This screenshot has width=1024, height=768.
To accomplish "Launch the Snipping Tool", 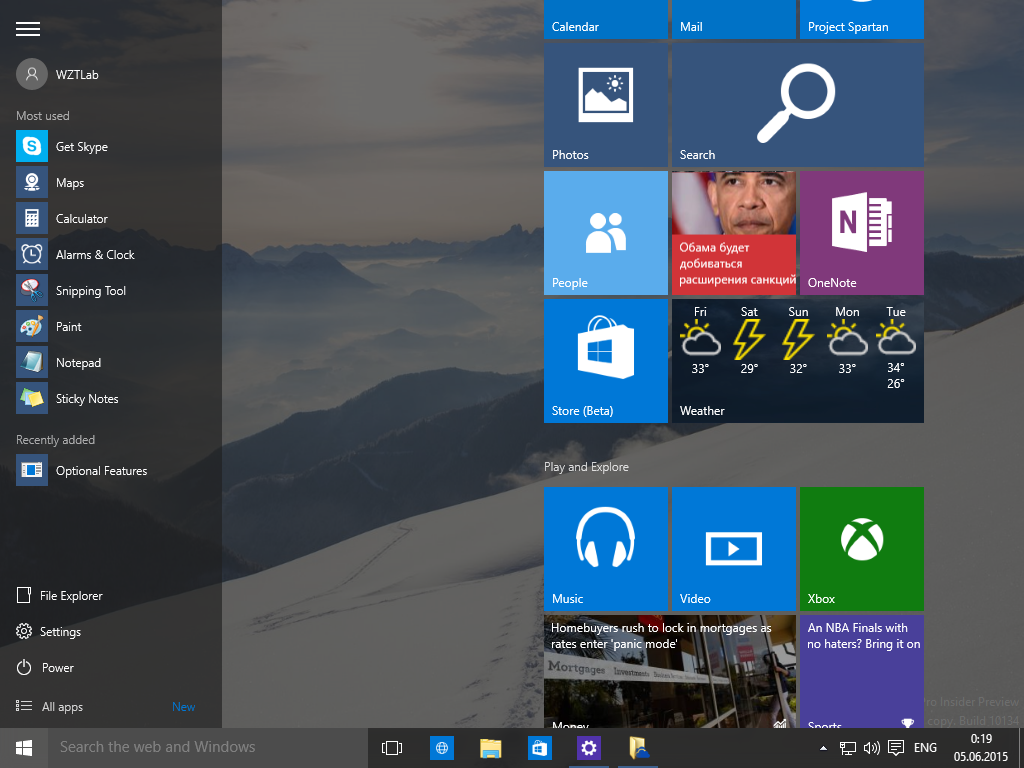I will click(x=111, y=290).
